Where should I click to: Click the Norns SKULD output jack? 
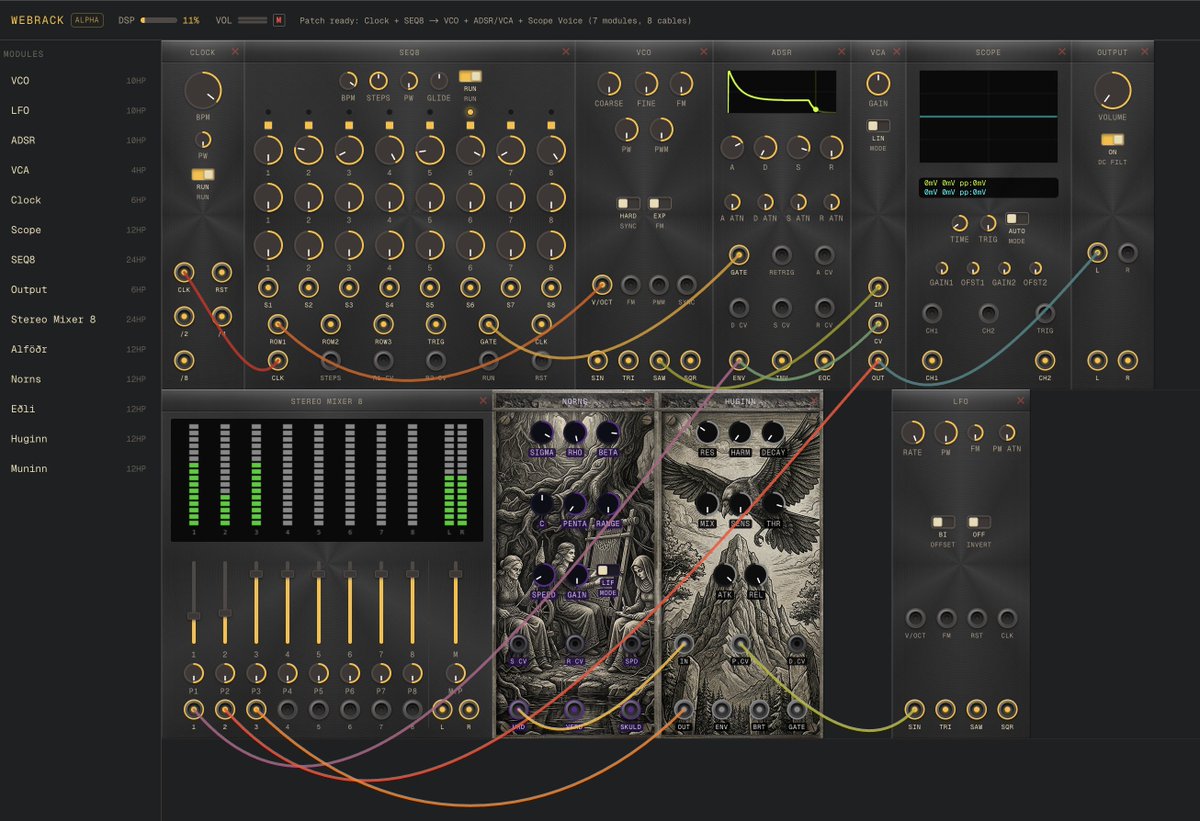tap(631, 709)
